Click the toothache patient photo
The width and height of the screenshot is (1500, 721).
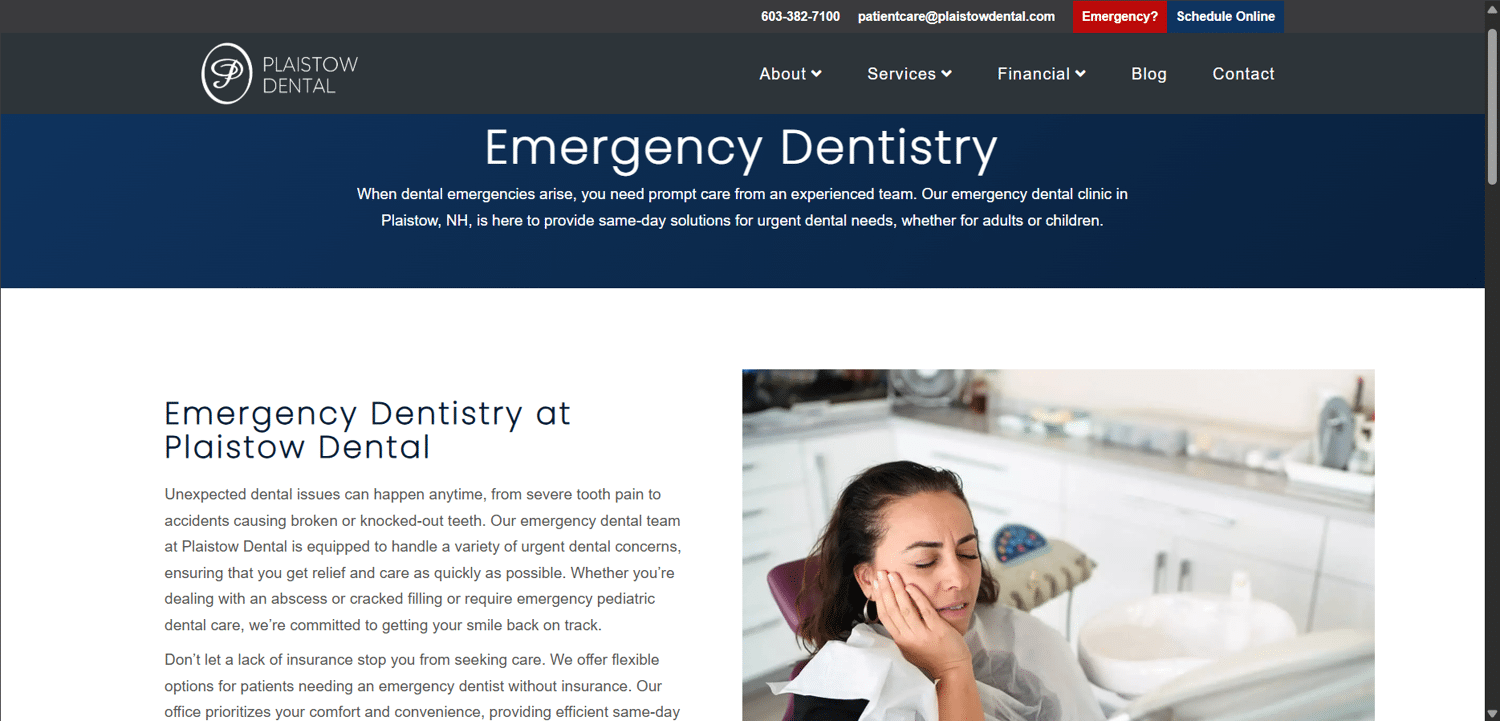click(1058, 545)
